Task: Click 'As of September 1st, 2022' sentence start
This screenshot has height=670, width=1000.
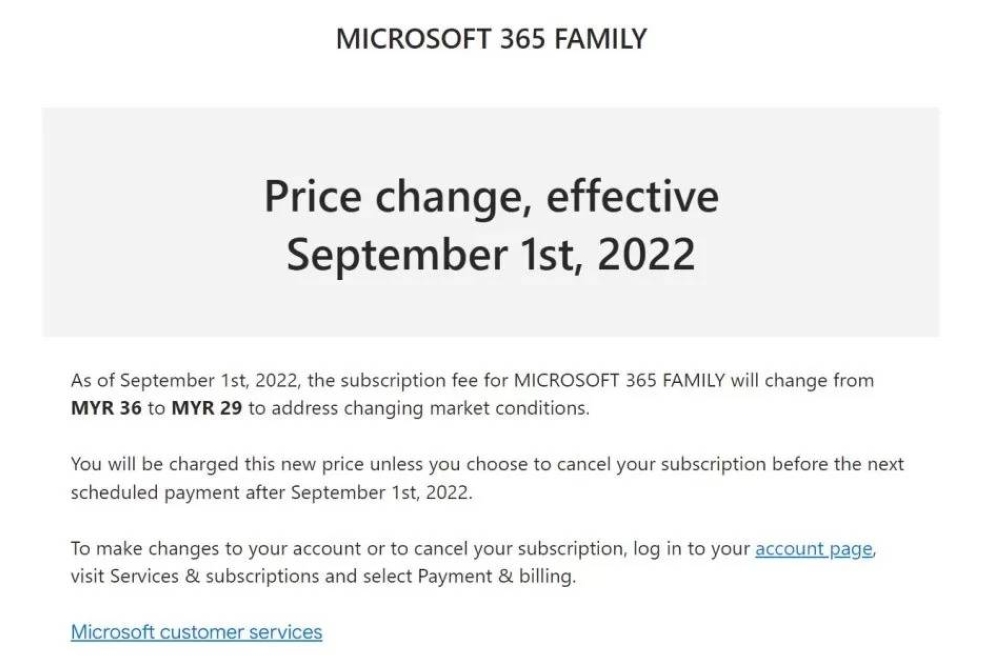Action: point(185,381)
